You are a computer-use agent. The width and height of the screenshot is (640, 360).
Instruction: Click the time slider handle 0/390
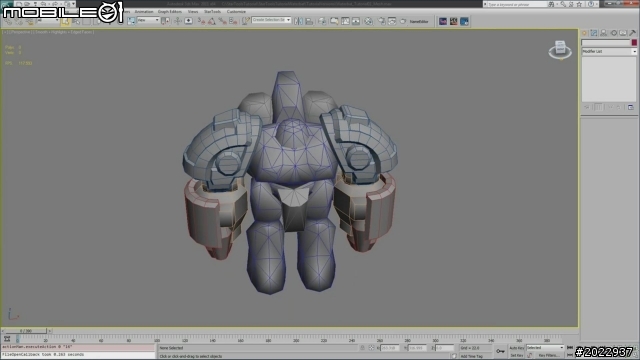point(26,331)
